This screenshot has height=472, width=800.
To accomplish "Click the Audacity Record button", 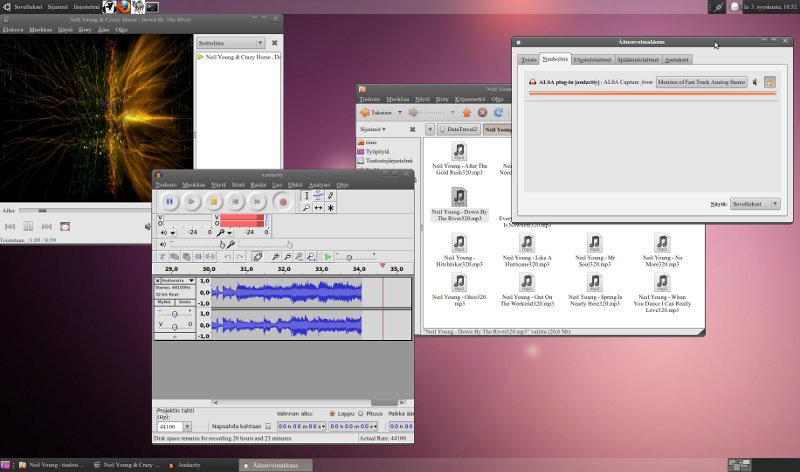I will pos(282,202).
